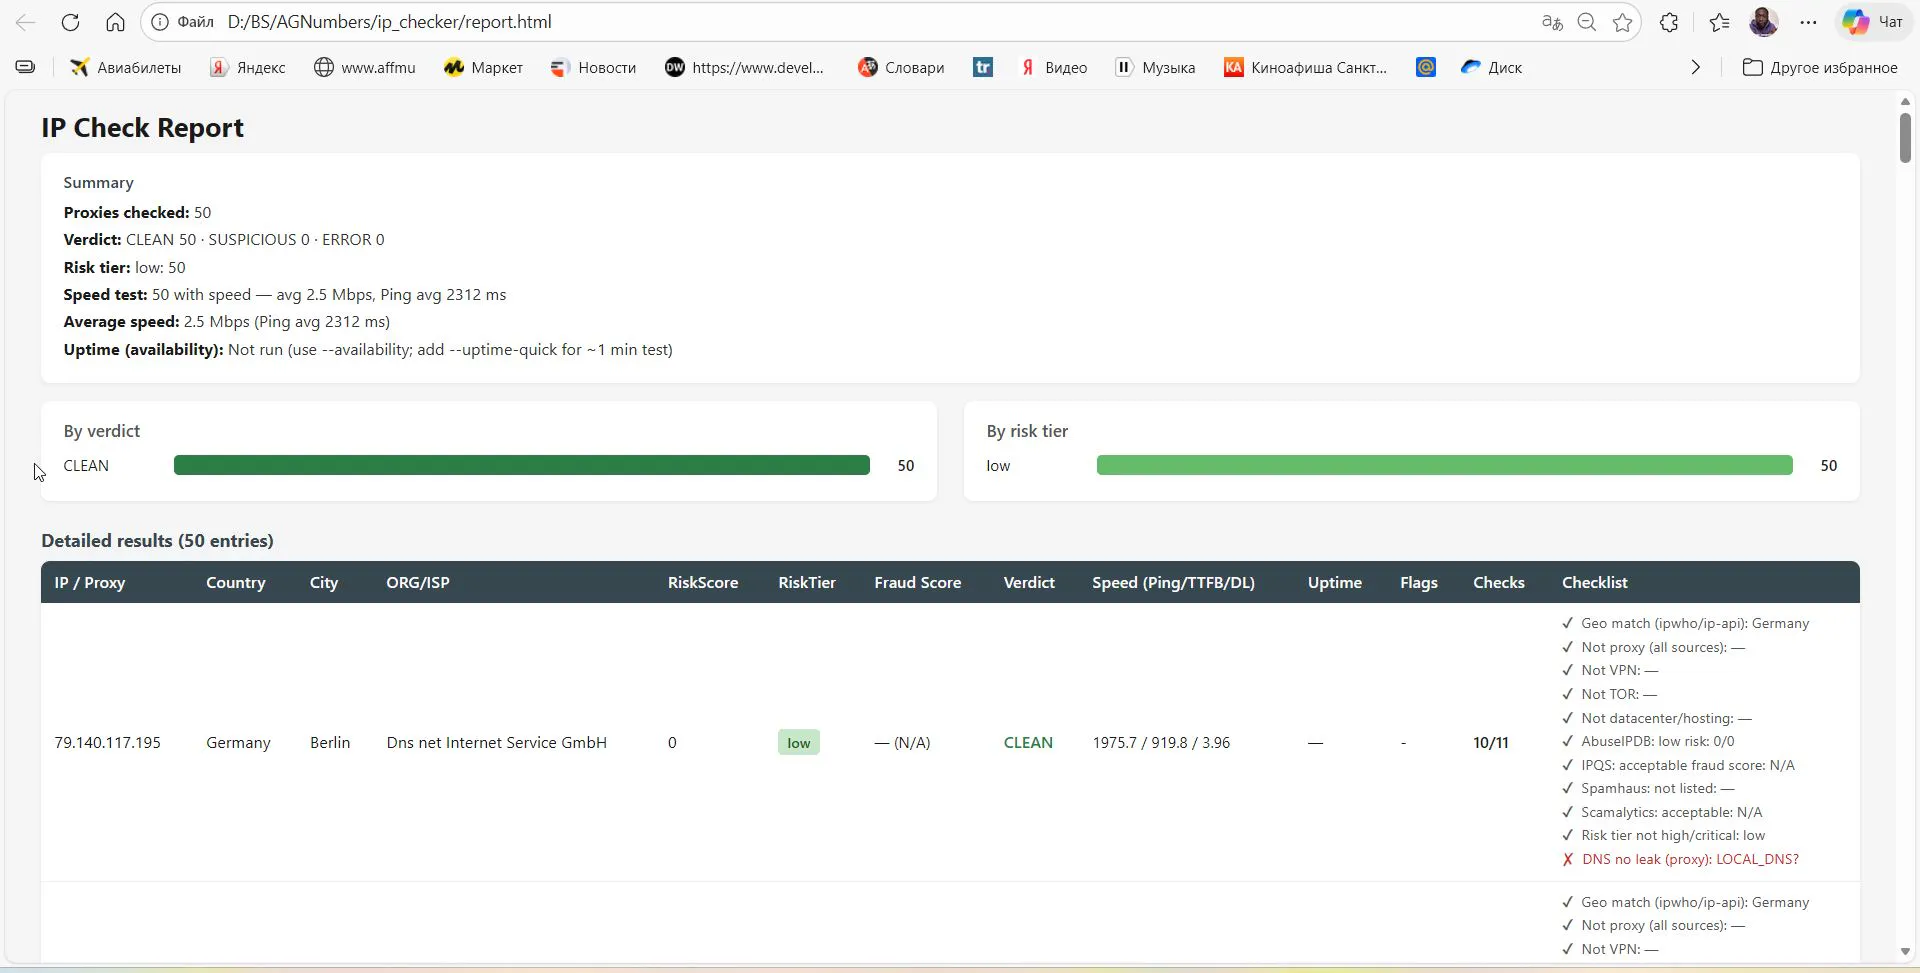Image resolution: width=1920 pixels, height=973 pixels.
Task: View site info icon in address bar
Action: point(160,22)
